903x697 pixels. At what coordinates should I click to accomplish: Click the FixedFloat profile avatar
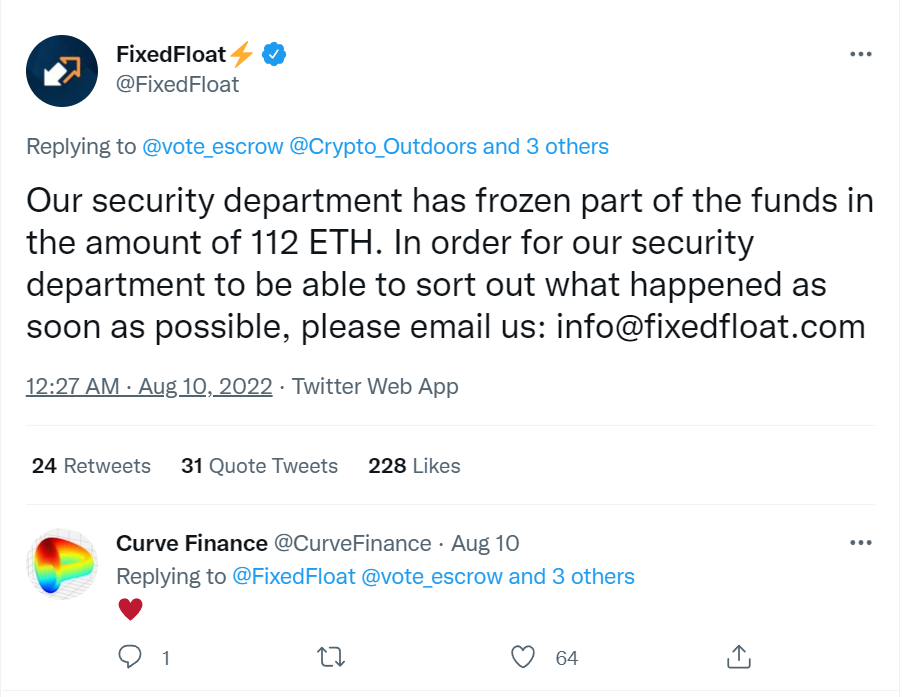(61, 71)
